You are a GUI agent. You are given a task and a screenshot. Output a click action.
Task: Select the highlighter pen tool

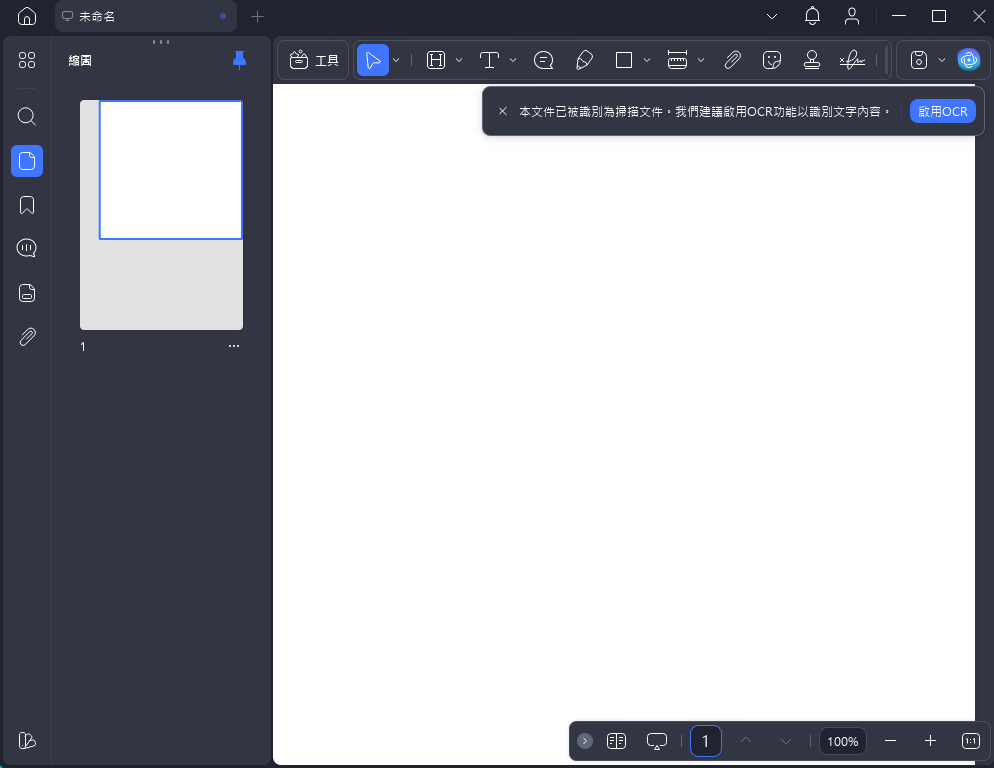tap(585, 60)
